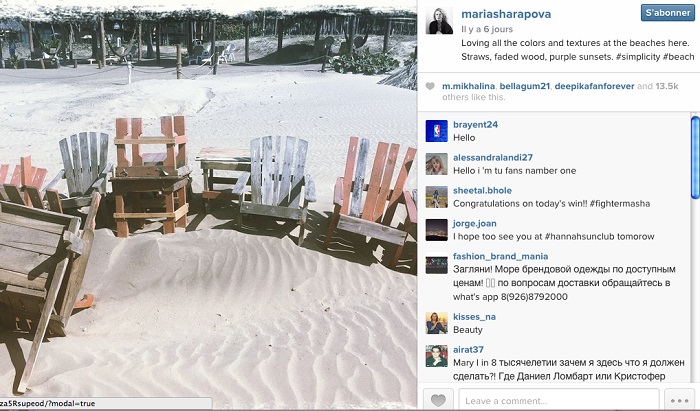Viewport: 700px width, 411px height.
Task: Open the #beach hashtag in caption
Action: 678,57
